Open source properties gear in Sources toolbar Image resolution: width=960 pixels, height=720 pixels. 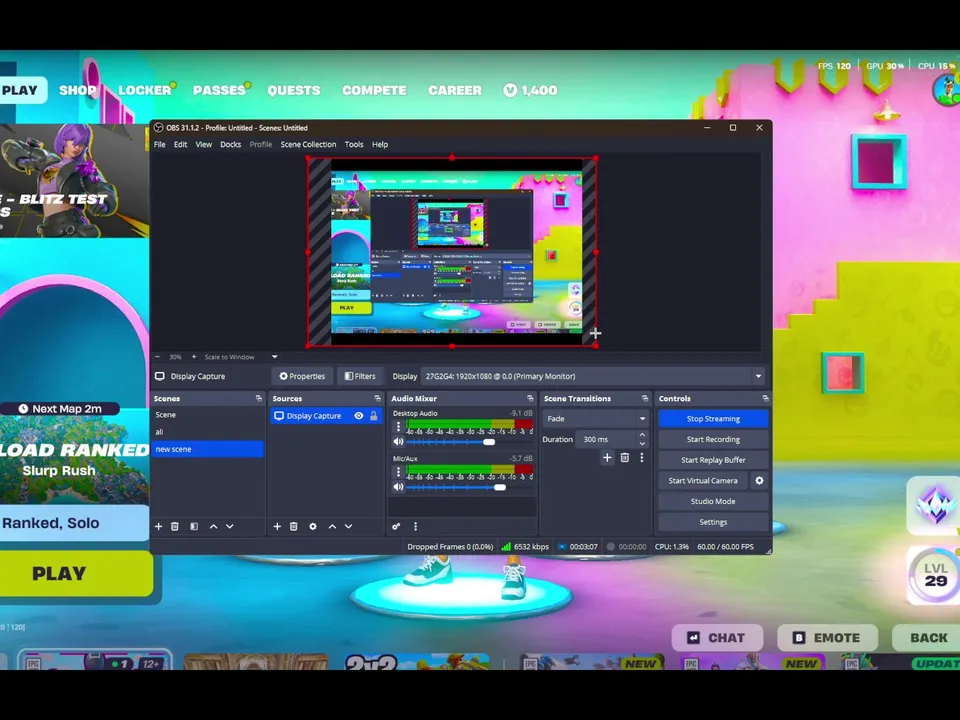(313, 527)
